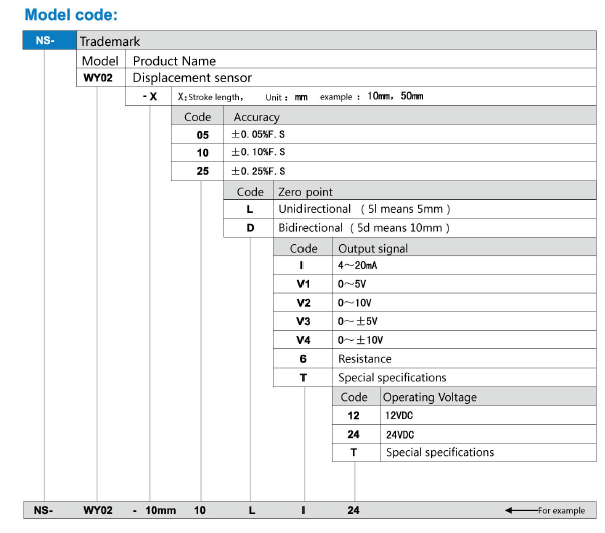
Task: Select output code V1
Action: [304, 284]
